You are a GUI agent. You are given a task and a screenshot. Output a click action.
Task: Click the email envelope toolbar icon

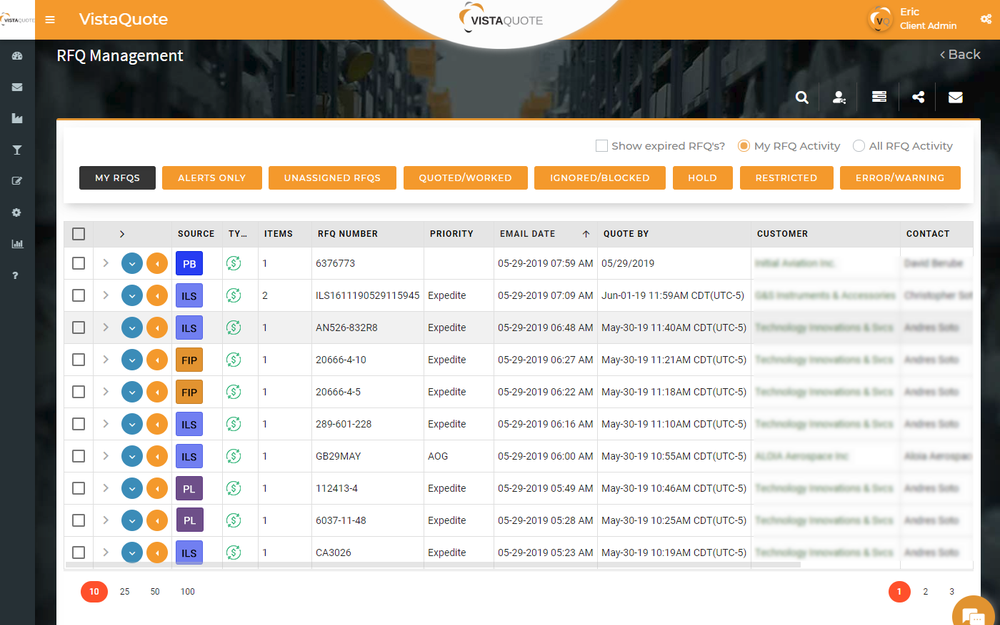955,98
